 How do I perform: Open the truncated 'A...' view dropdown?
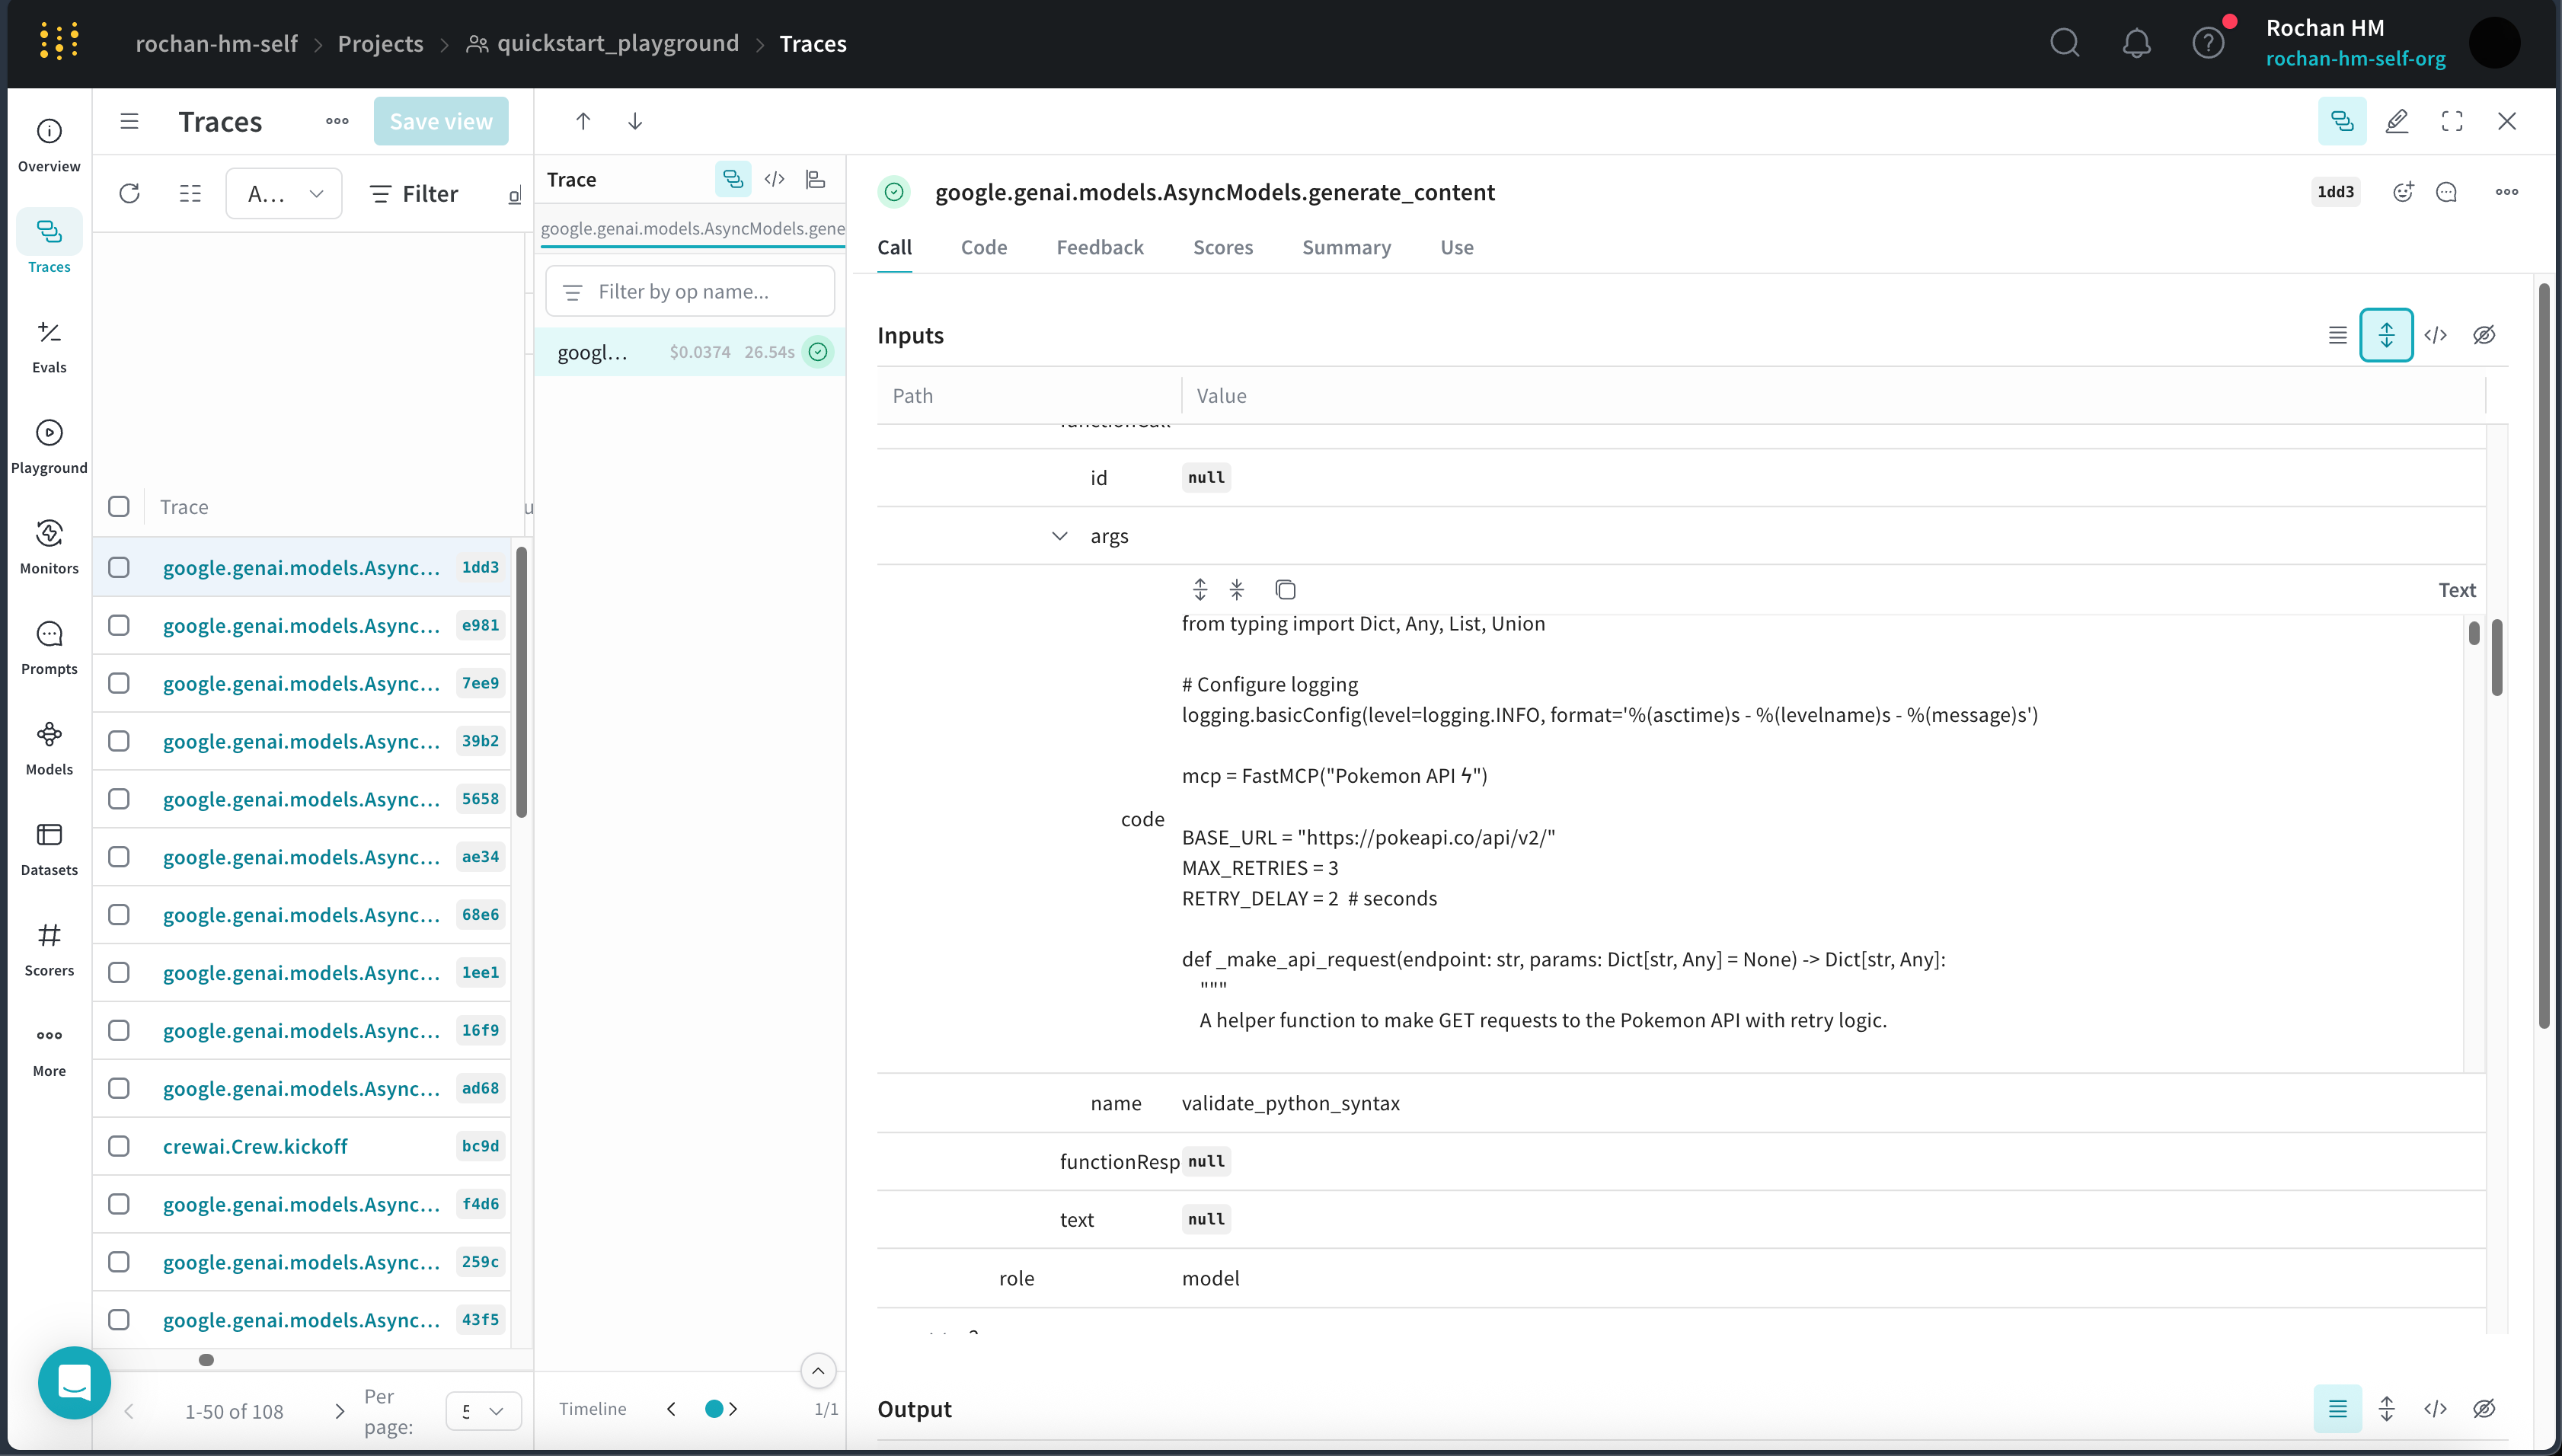(284, 194)
